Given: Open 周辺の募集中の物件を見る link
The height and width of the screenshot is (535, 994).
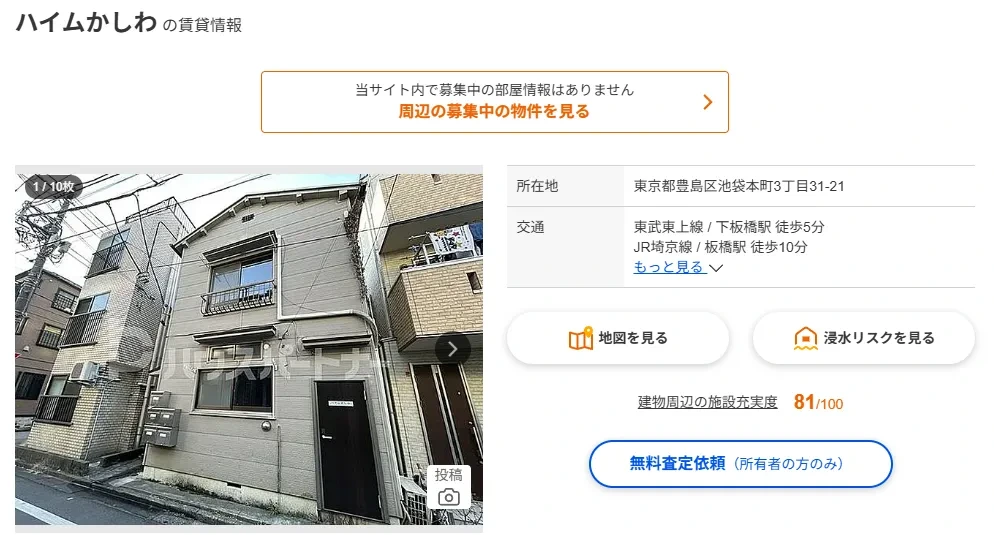Looking at the screenshot, I should point(494,112).
